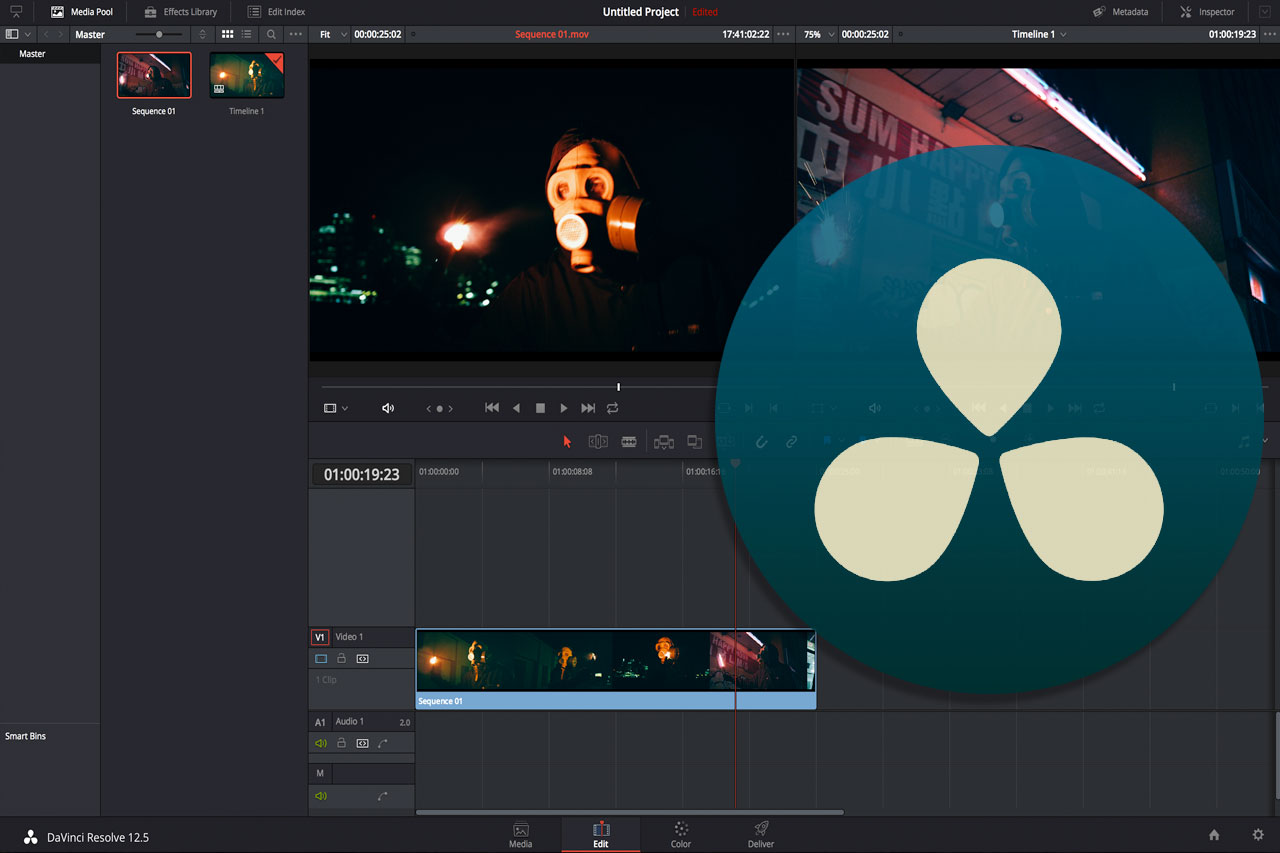Toggle loop playback in source viewer
This screenshot has height=853, width=1280.
(613, 408)
